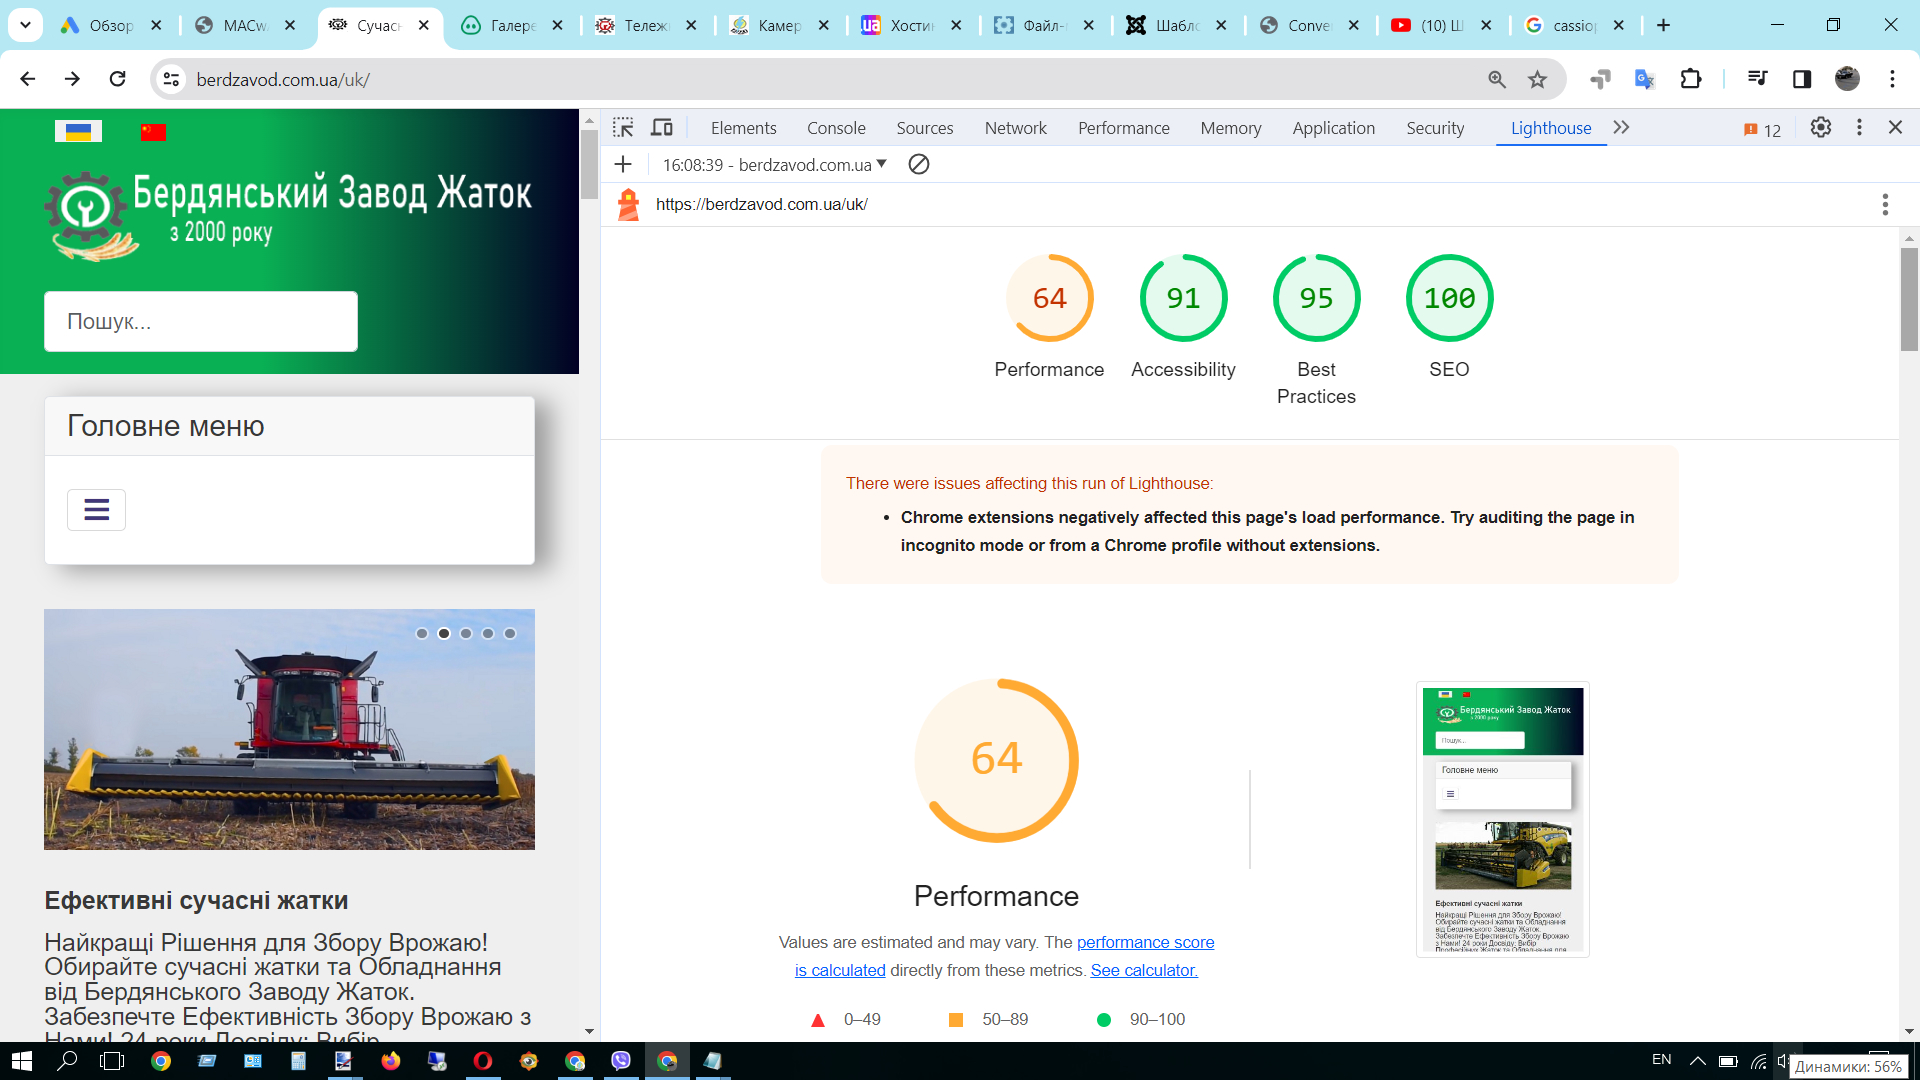Select the last carousel dot indicator
This screenshot has height=1080, width=1920.
(x=510, y=633)
